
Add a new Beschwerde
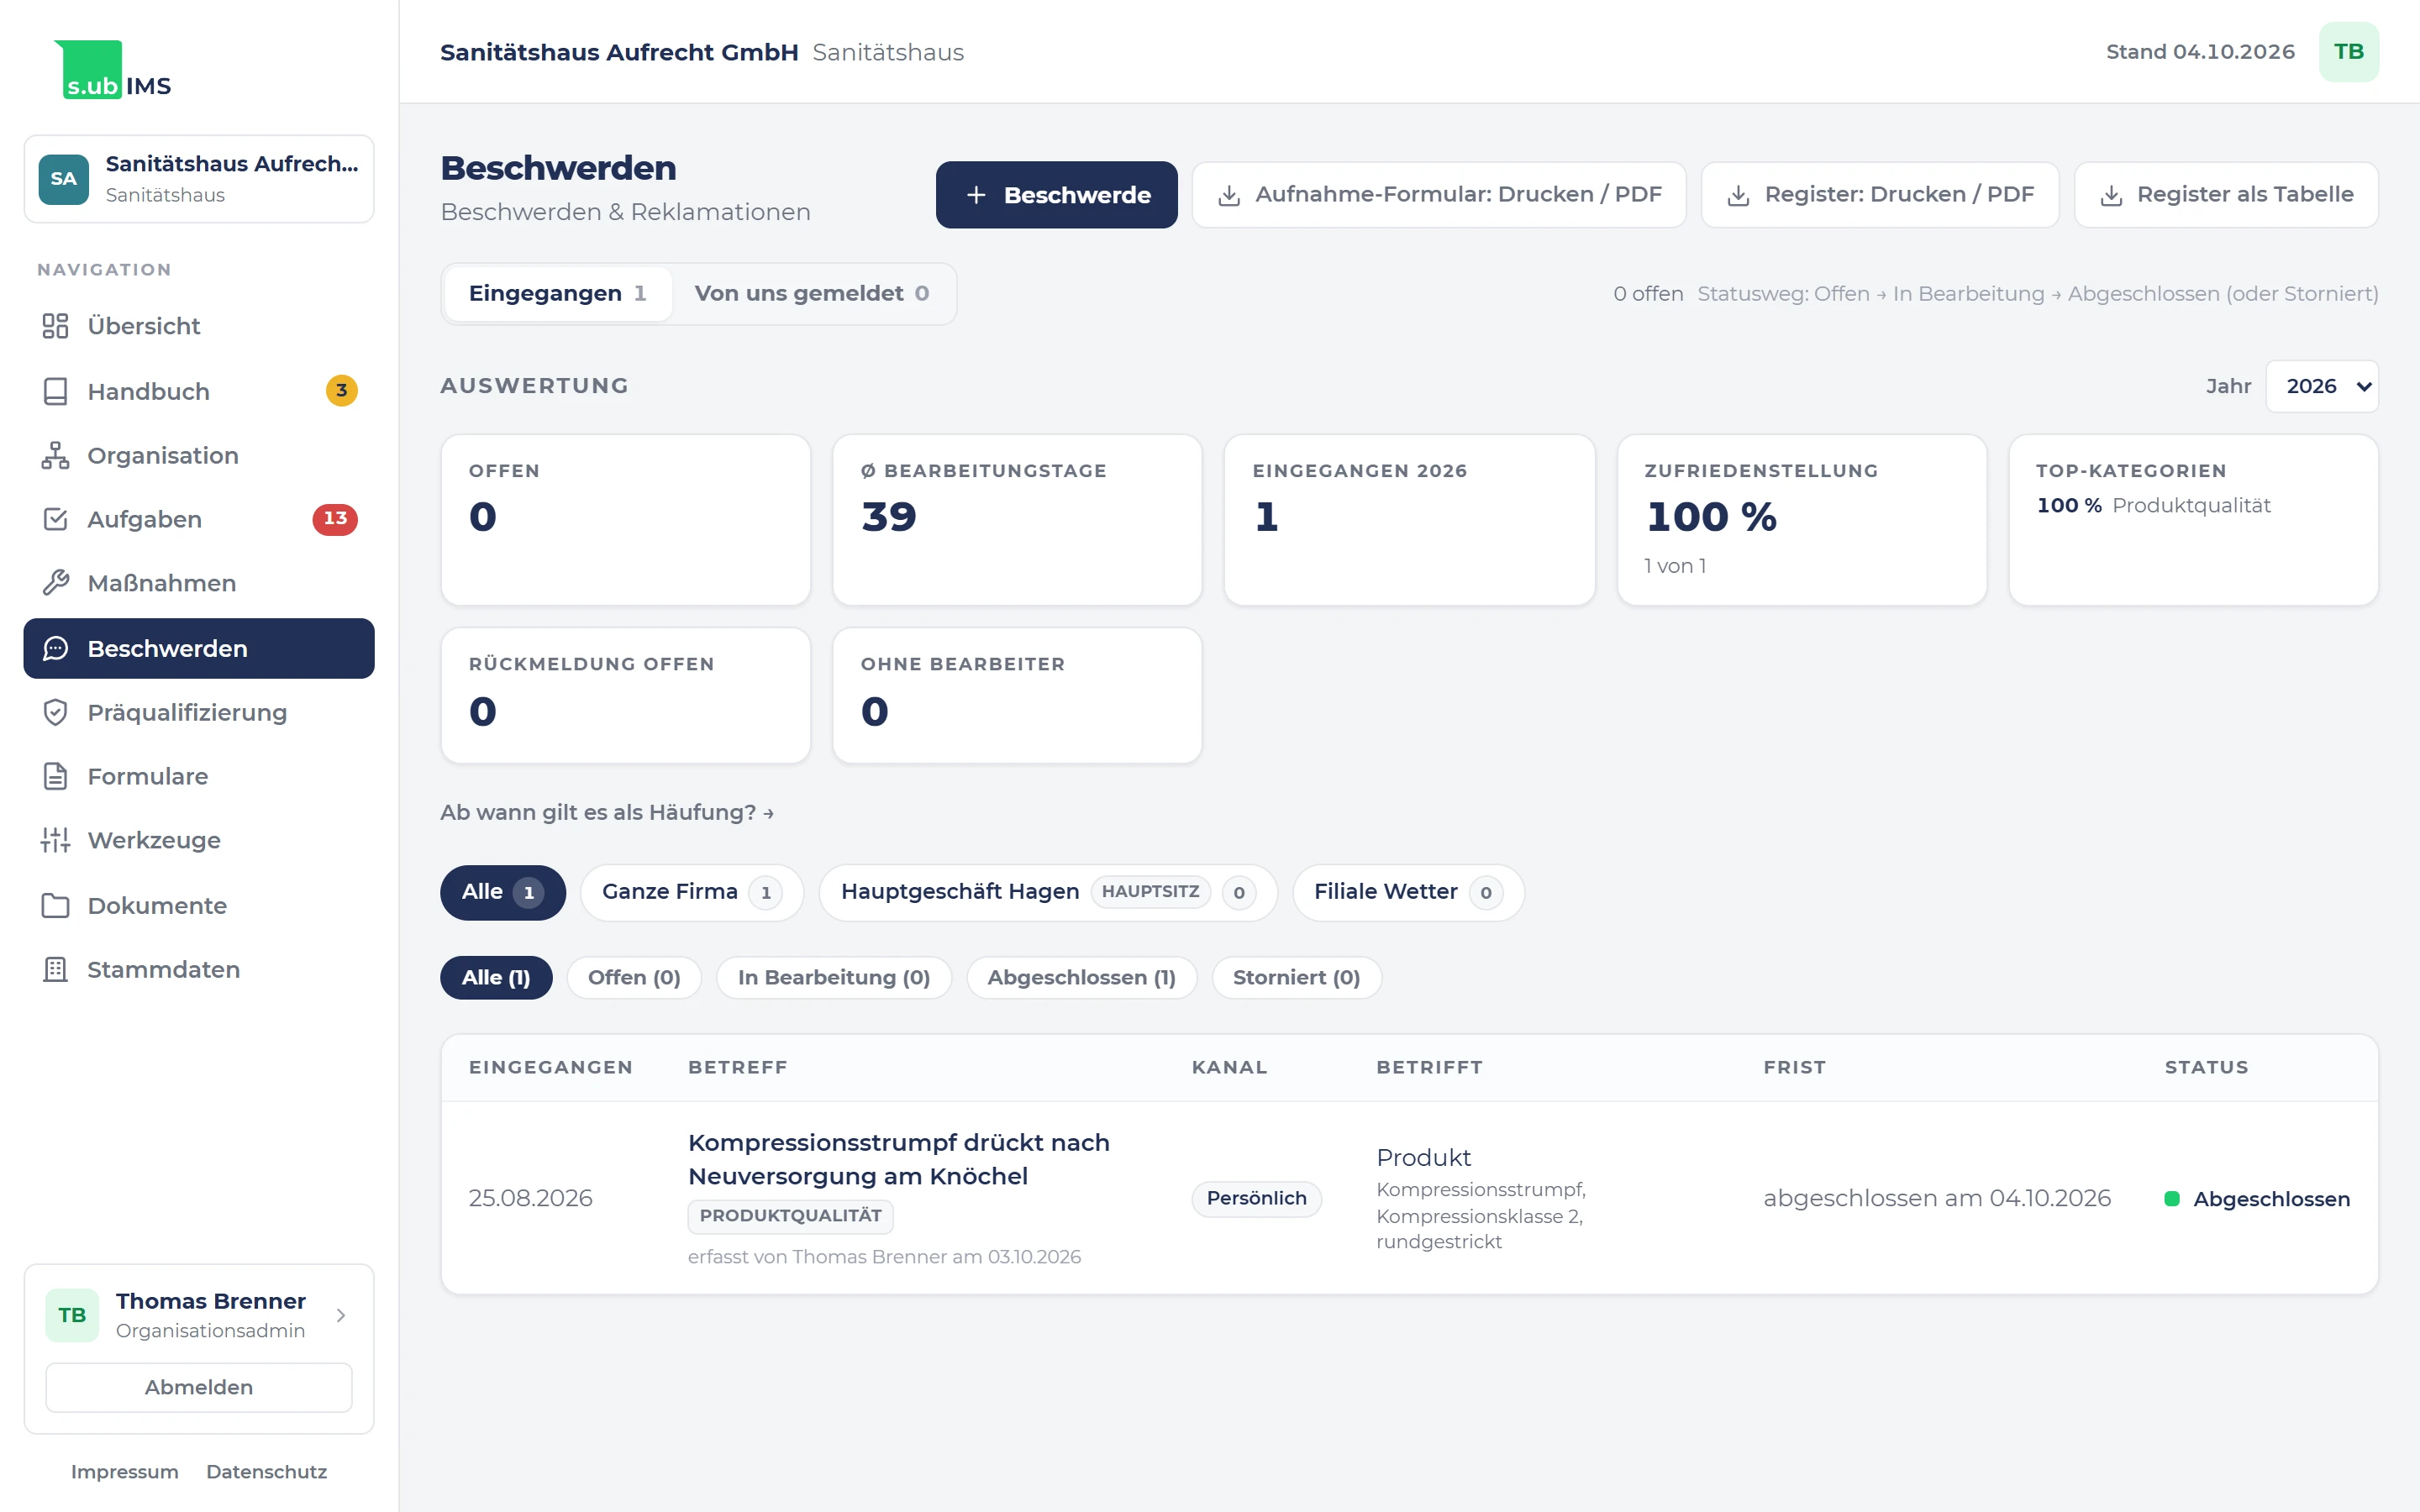pyautogui.click(x=1056, y=195)
